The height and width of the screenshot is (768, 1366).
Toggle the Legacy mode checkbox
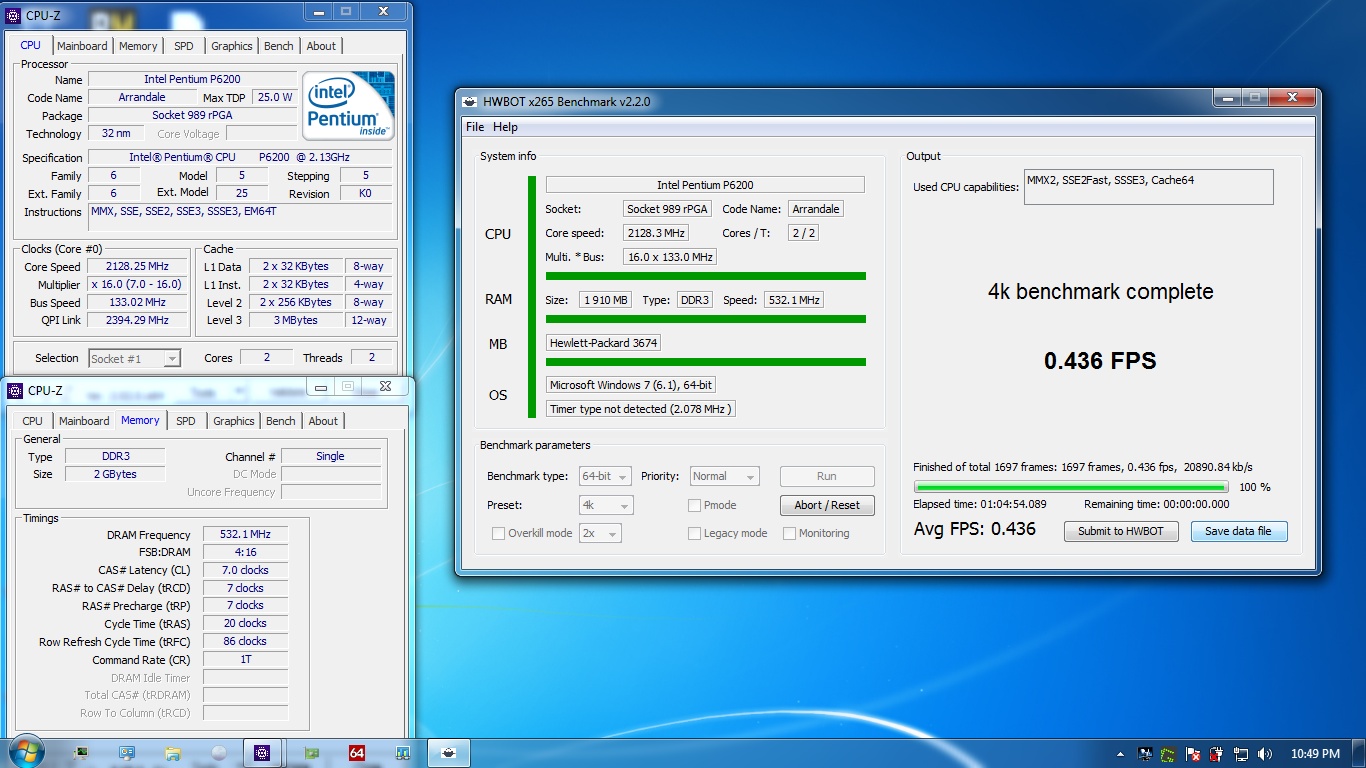pos(694,533)
